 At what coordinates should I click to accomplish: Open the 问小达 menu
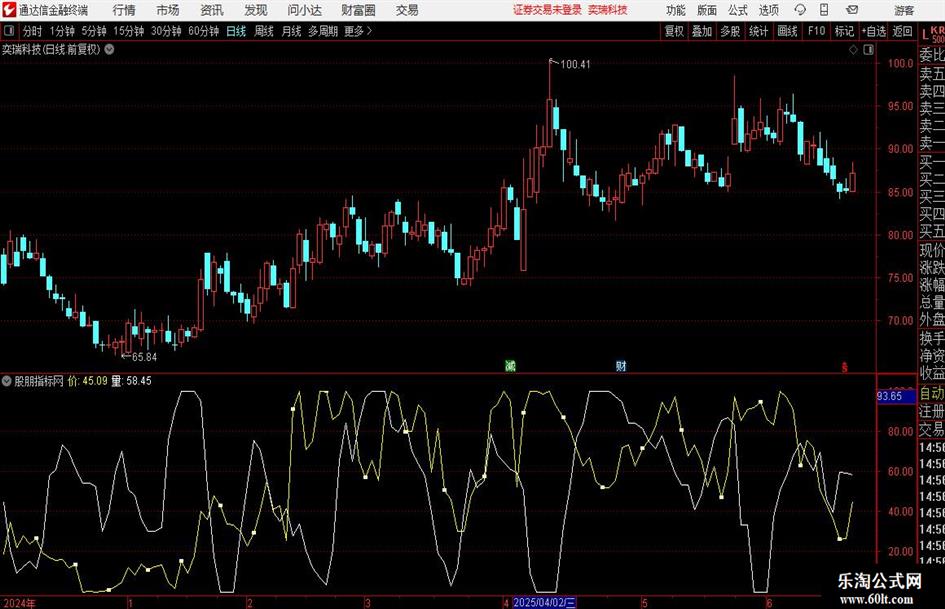point(304,10)
